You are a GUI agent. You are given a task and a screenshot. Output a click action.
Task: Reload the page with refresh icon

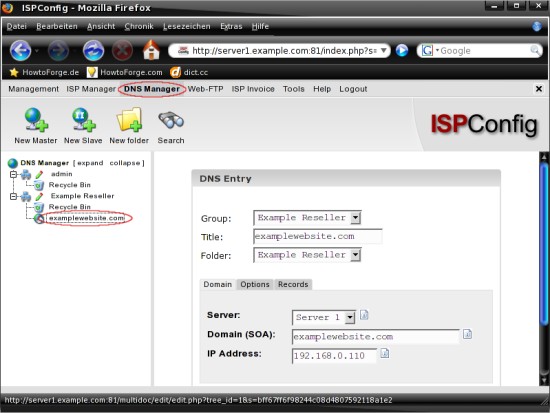pos(93,50)
